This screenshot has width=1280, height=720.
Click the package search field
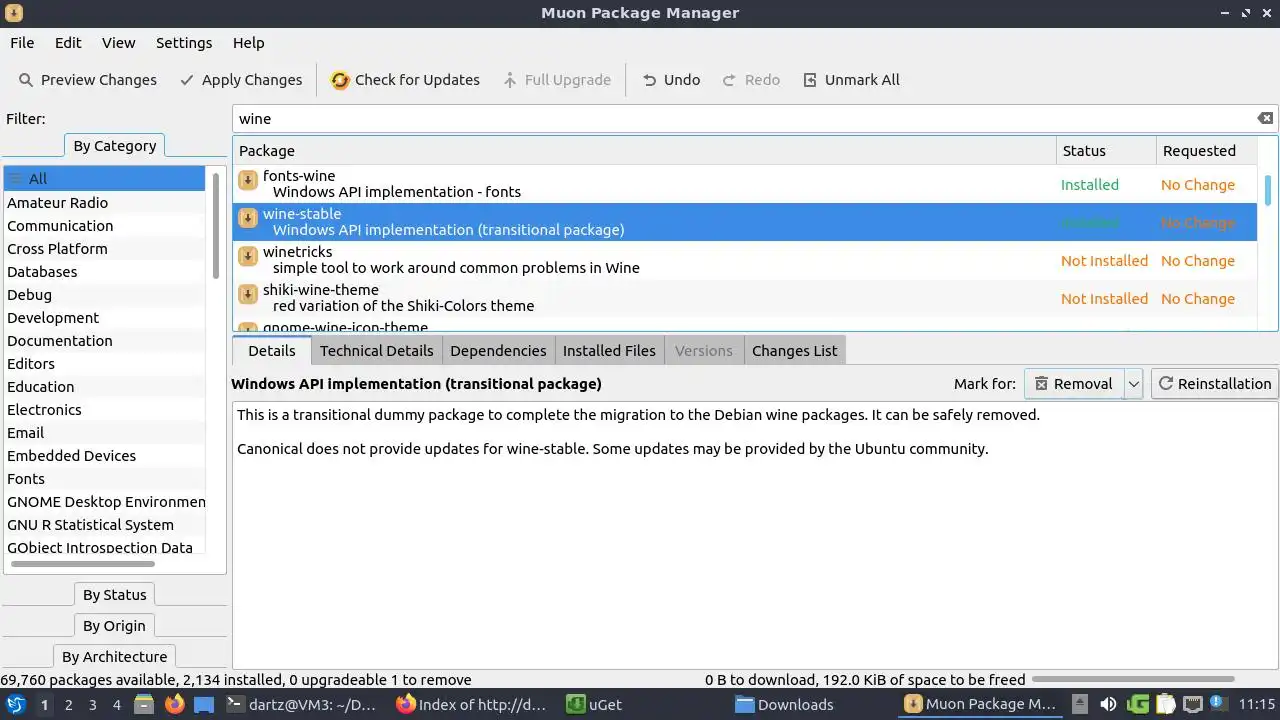pos(745,118)
